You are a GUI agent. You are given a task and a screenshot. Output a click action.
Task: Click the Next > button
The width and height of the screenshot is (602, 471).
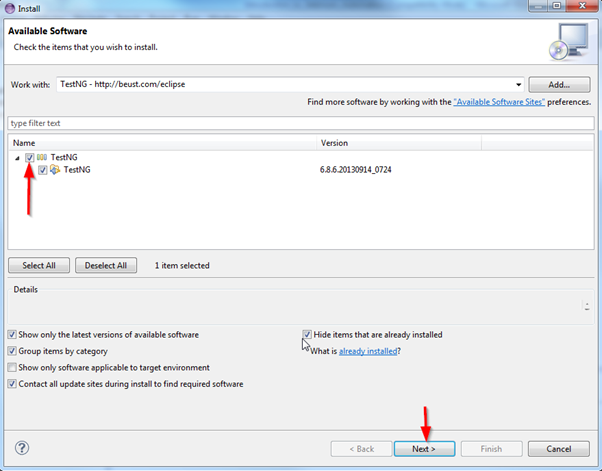click(x=424, y=449)
